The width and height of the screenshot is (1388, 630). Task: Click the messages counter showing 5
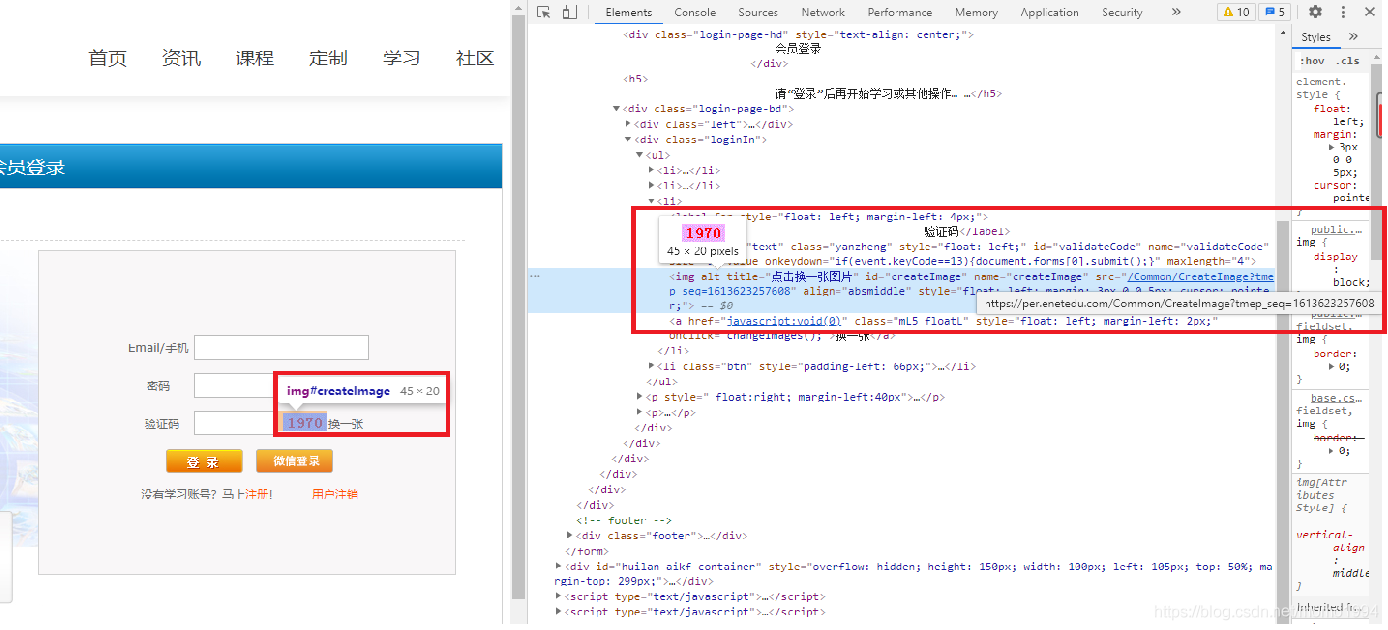pyautogui.click(x=1275, y=12)
